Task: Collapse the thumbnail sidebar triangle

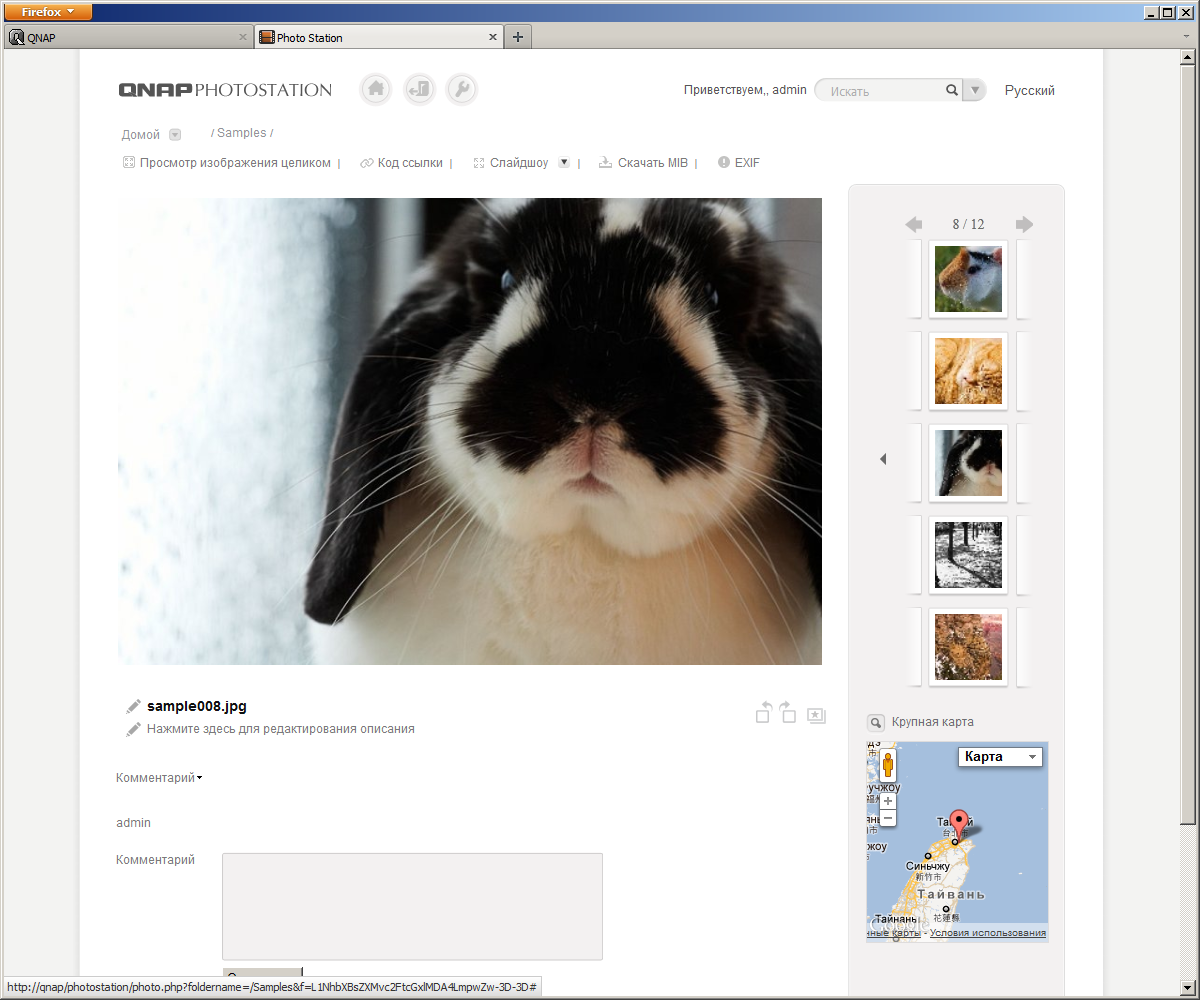Action: pos(883,459)
